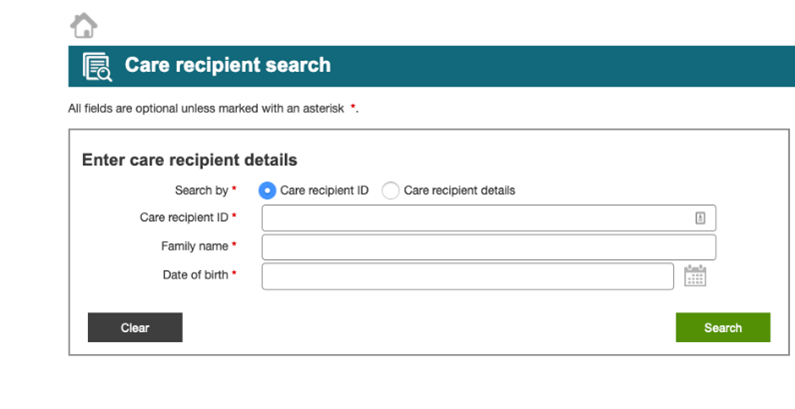Go to the home page icon

point(84,25)
